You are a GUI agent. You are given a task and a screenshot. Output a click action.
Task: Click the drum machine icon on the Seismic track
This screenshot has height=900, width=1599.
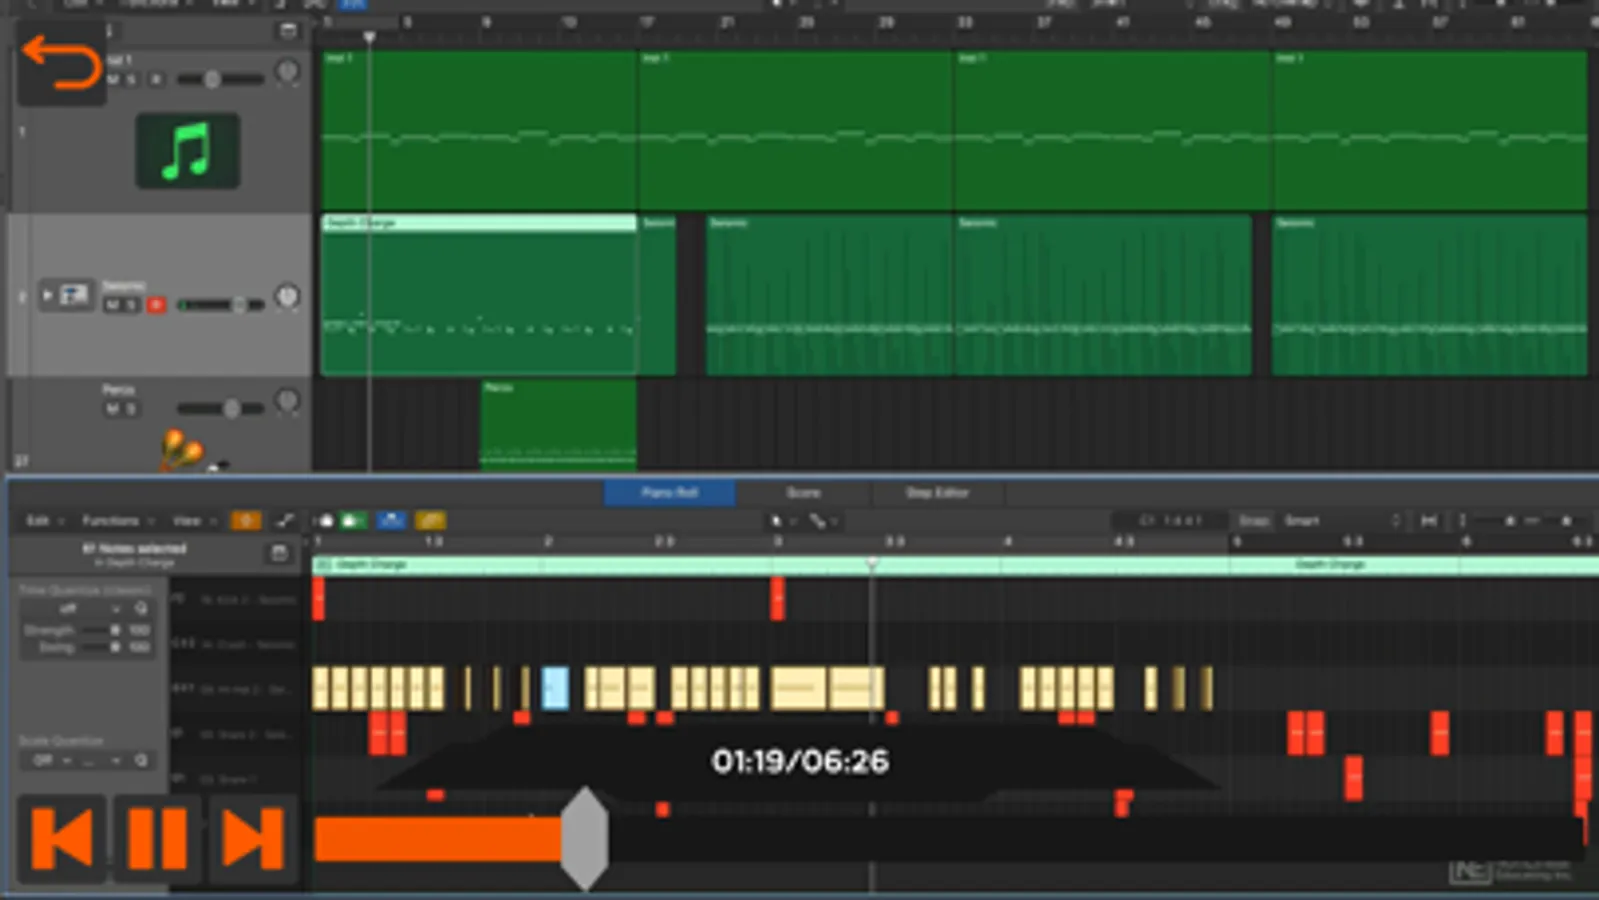point(73,296)
